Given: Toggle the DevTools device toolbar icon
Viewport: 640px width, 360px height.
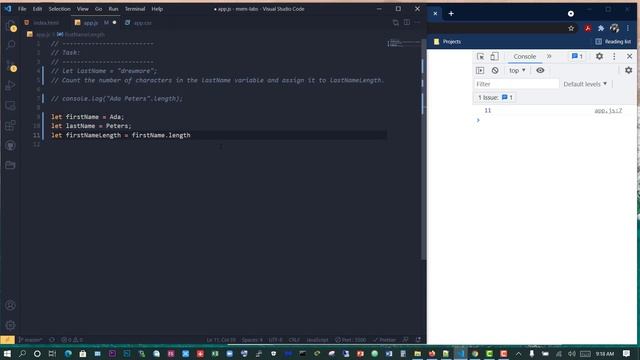Looking at the screenshot, I should 494,56.
